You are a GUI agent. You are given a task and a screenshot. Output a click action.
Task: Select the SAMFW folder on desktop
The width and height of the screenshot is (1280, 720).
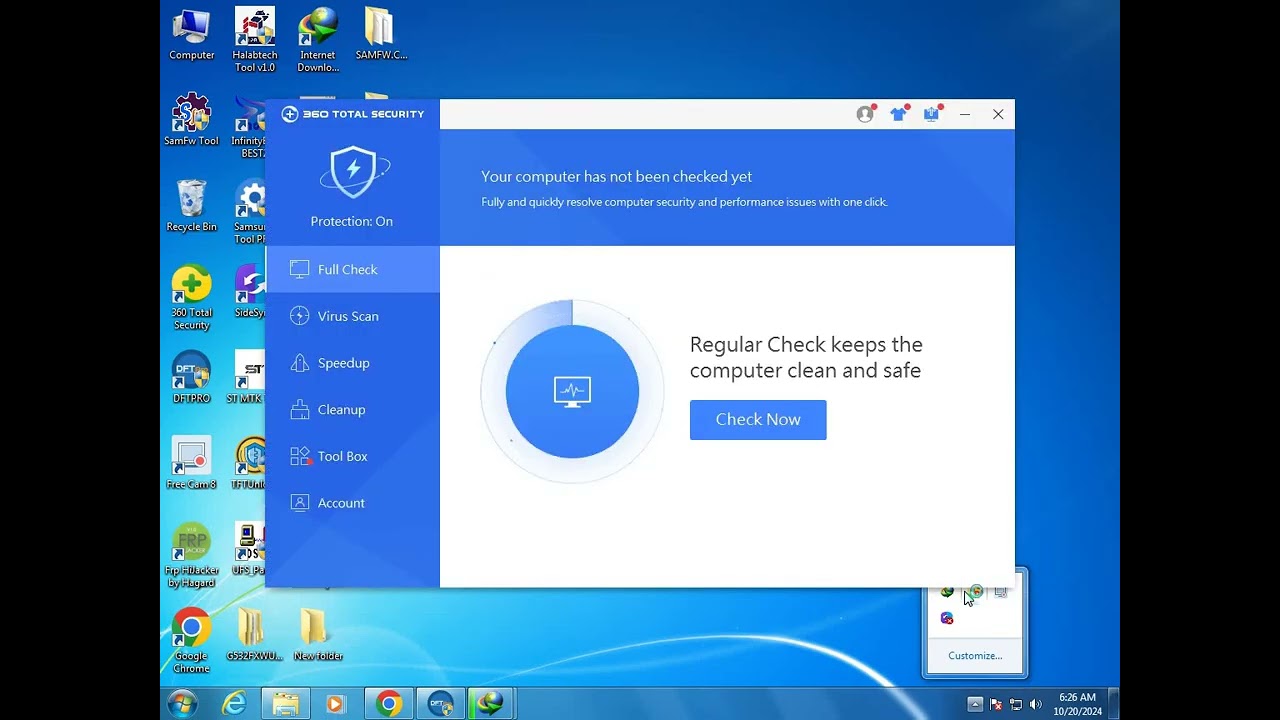click(x=380, y=35)
